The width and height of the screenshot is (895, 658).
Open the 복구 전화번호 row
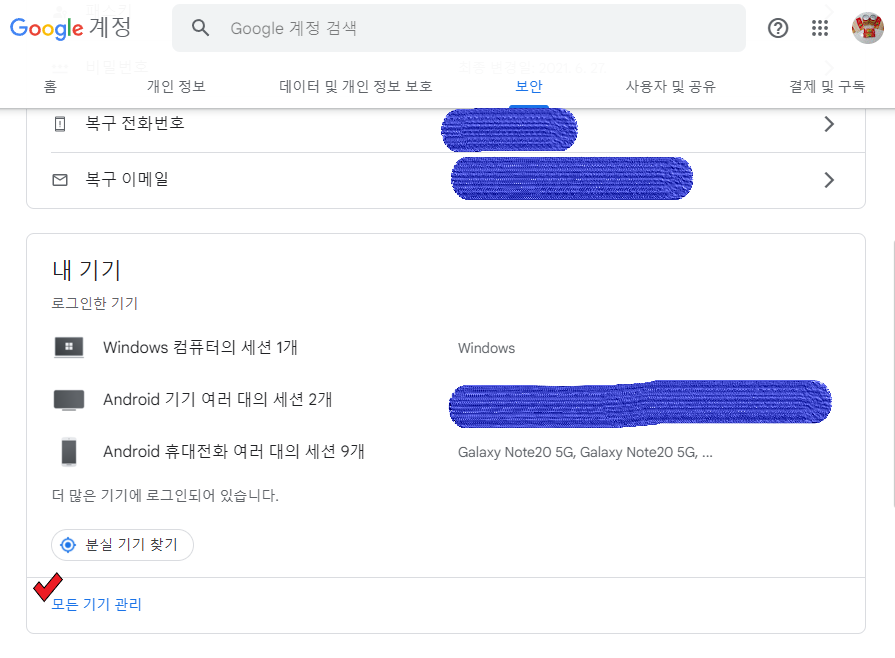click(446, 124)
